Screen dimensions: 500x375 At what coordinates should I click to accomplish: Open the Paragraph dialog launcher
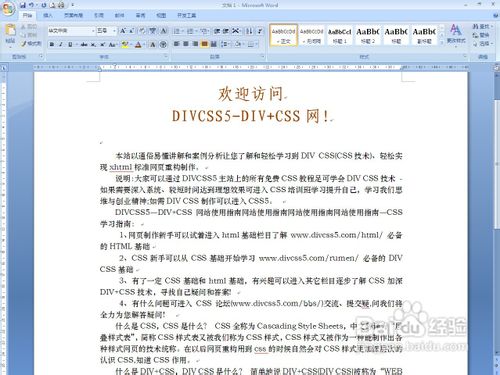coord(262,56)
